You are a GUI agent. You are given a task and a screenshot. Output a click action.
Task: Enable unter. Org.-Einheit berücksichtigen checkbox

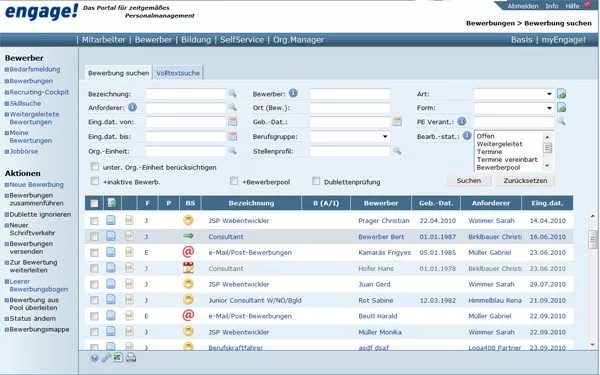coord(95,167)
